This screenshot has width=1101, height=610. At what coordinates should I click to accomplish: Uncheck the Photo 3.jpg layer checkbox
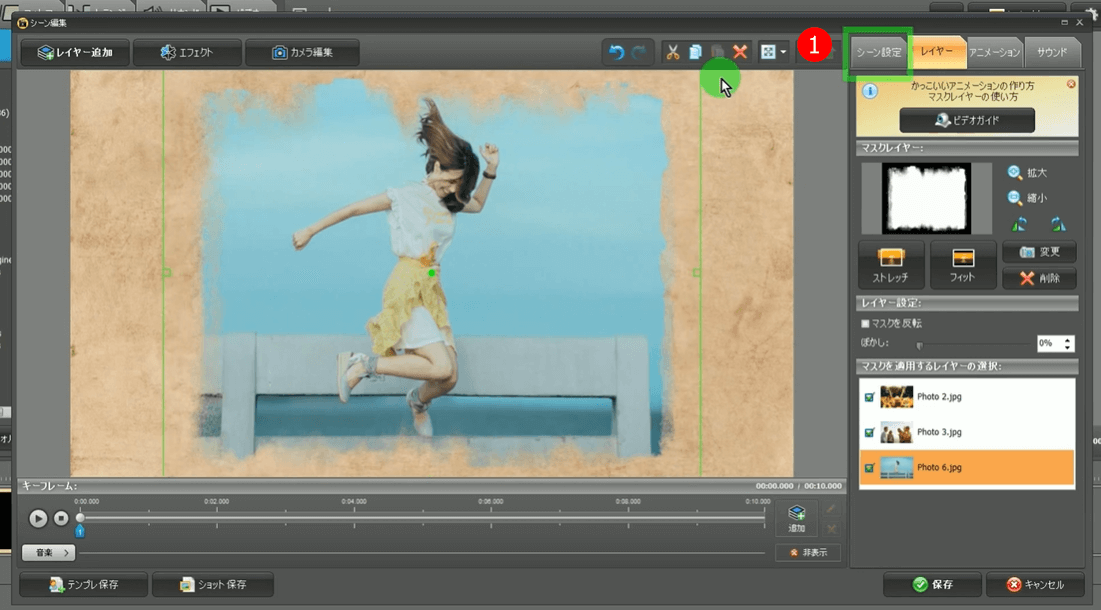pos(868,432)
